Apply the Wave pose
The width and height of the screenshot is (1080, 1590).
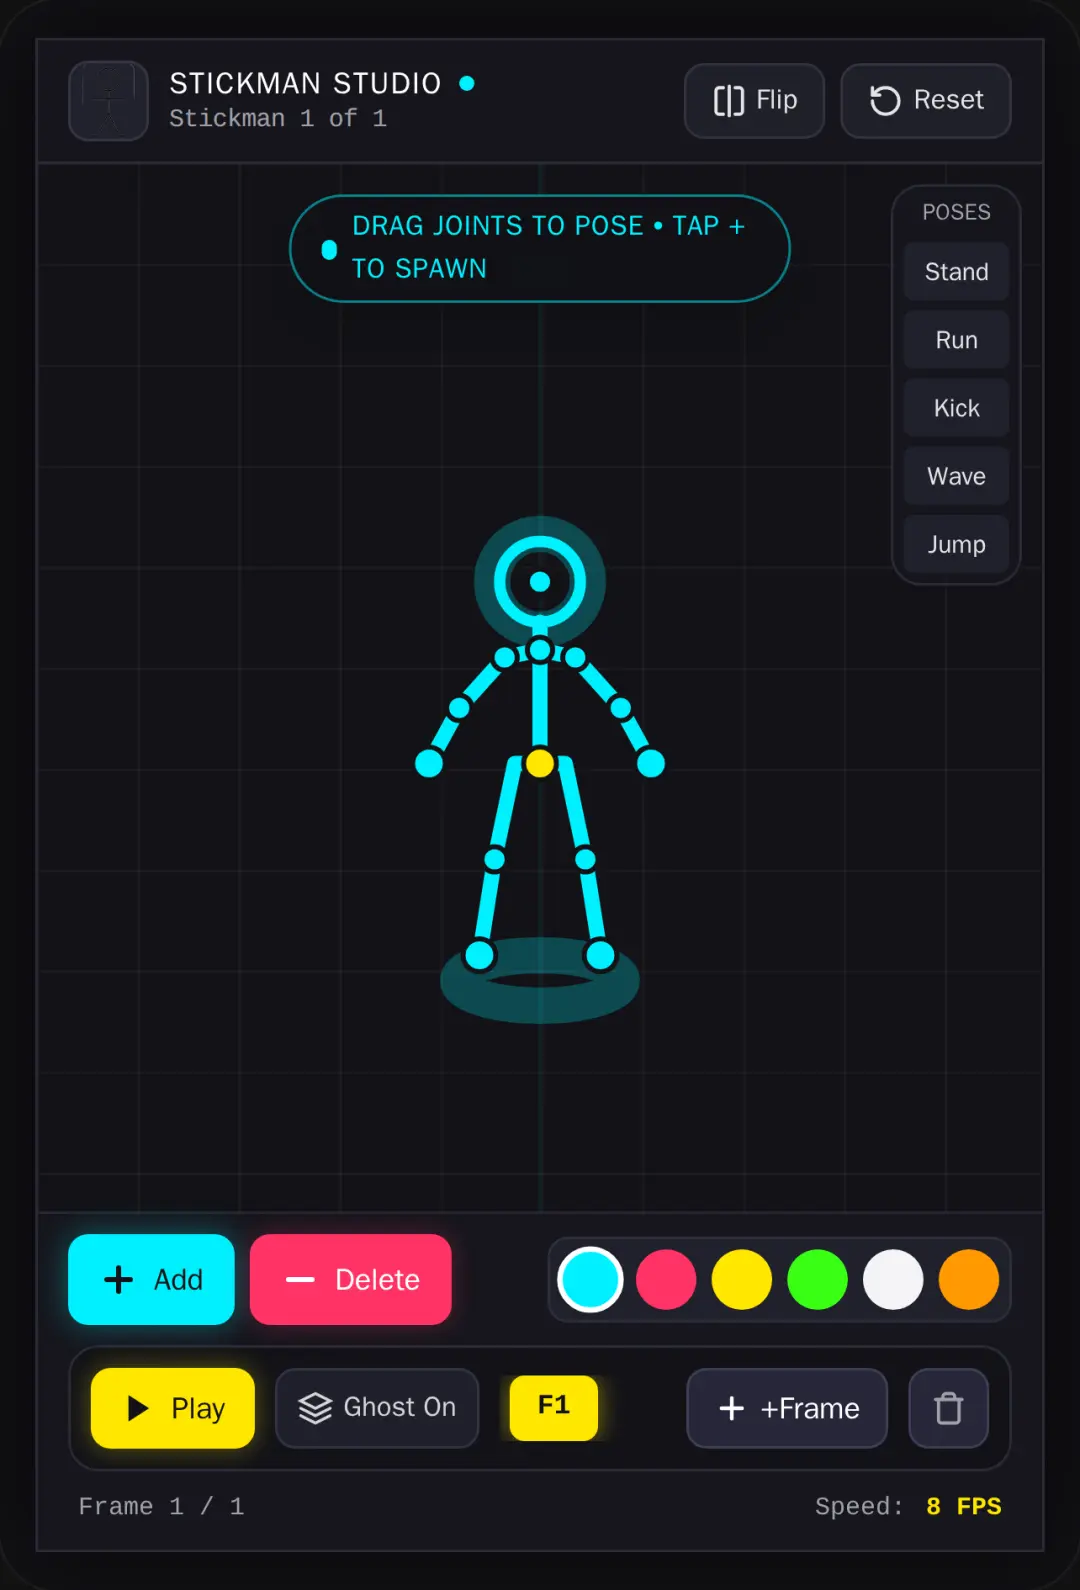coord(956,476)
